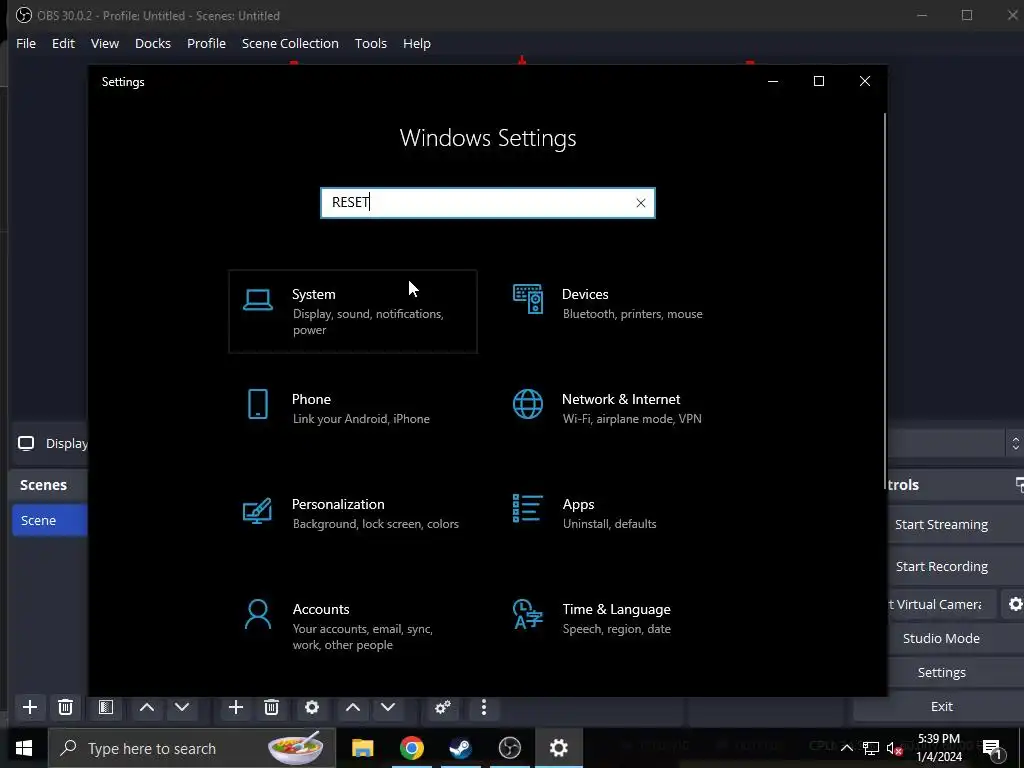The height and width of the screenshot is (768, 1024).
Task: Add a source with the Sources plus button
Action: point(236,707)
